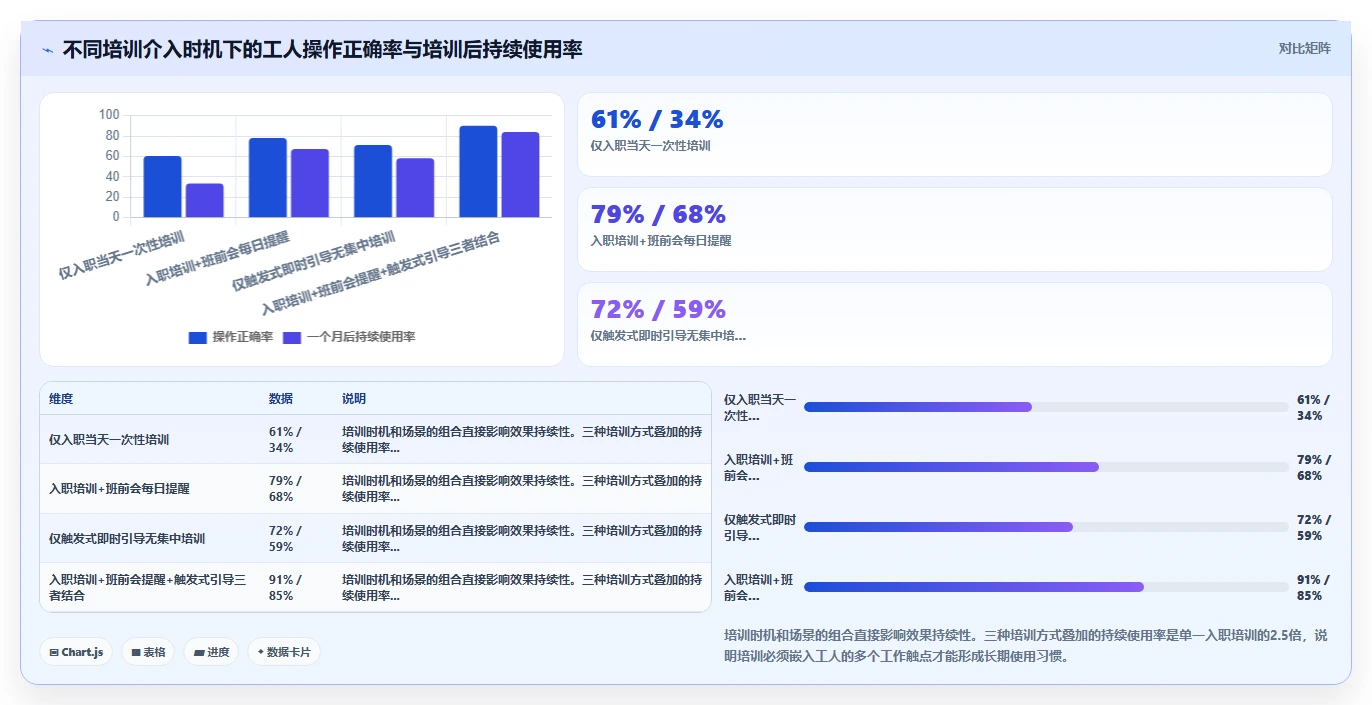Click table row 仅入职当天一次性培训
The image size is (1372, 705).
[375, 439]
